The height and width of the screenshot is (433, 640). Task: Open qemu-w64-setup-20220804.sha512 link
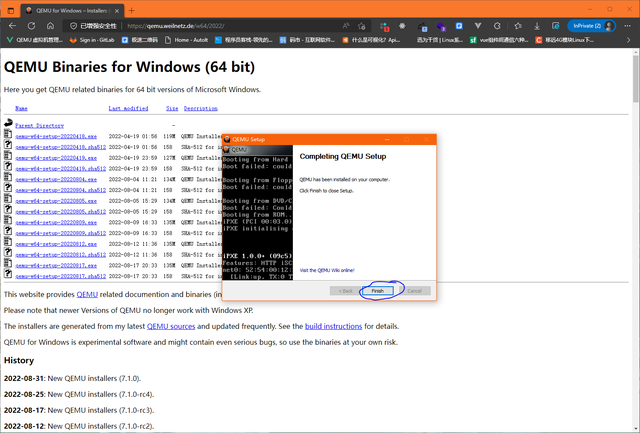coord(60,190)
